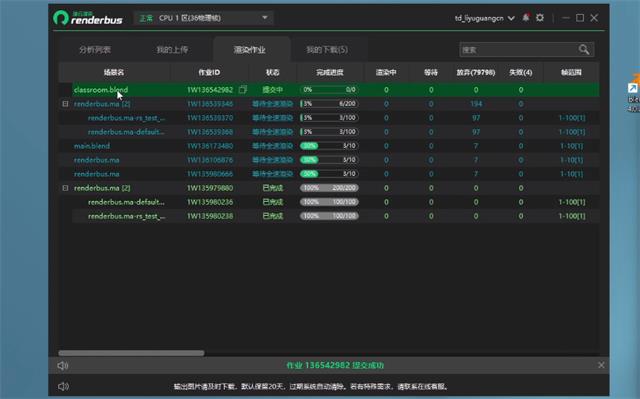Click main.blend's 3/10 progress bar
The height and width of the screenshot is (399, 640).
click(329, 146)
